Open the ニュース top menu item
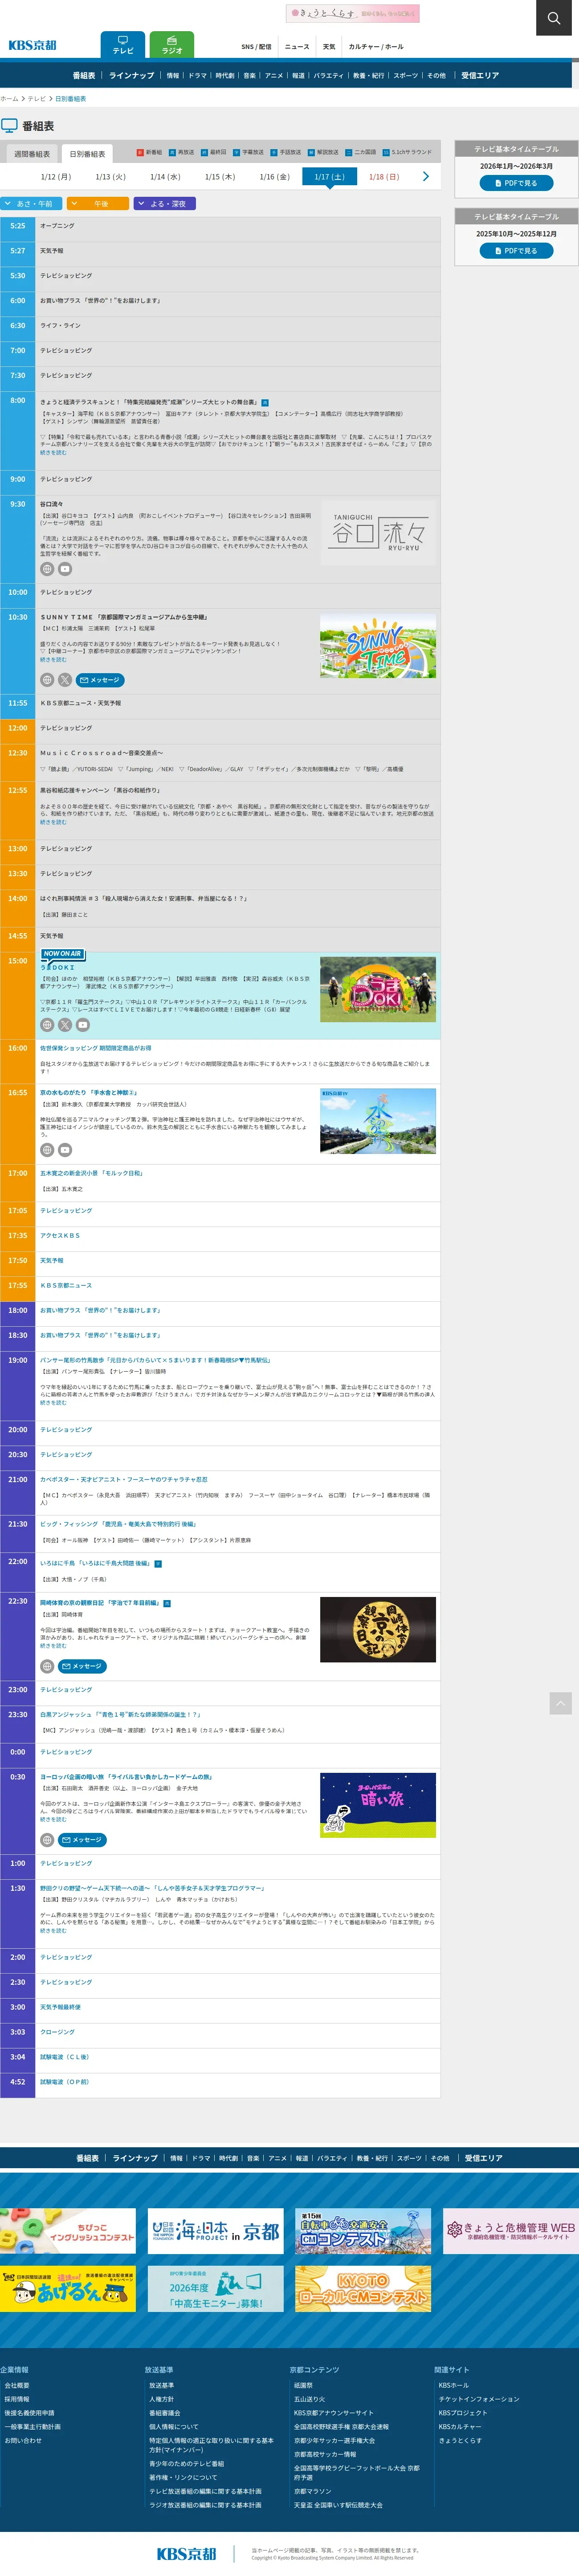579x2576 pixels. click(x=297, y=47)
